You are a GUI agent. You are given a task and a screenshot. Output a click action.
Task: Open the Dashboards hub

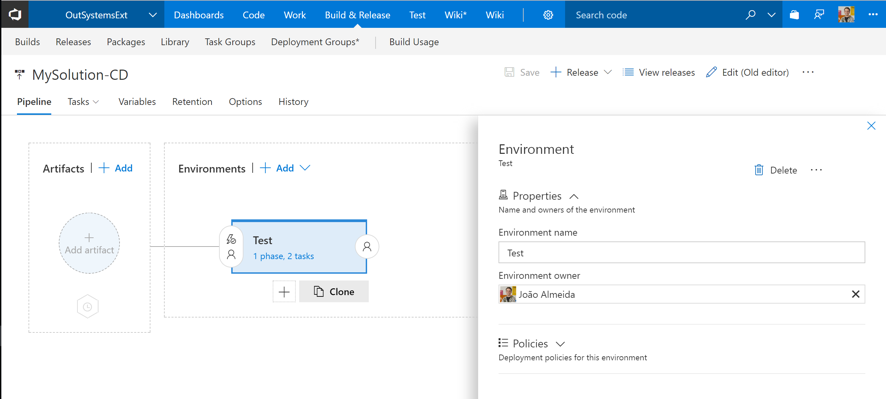tap(198, 15)
